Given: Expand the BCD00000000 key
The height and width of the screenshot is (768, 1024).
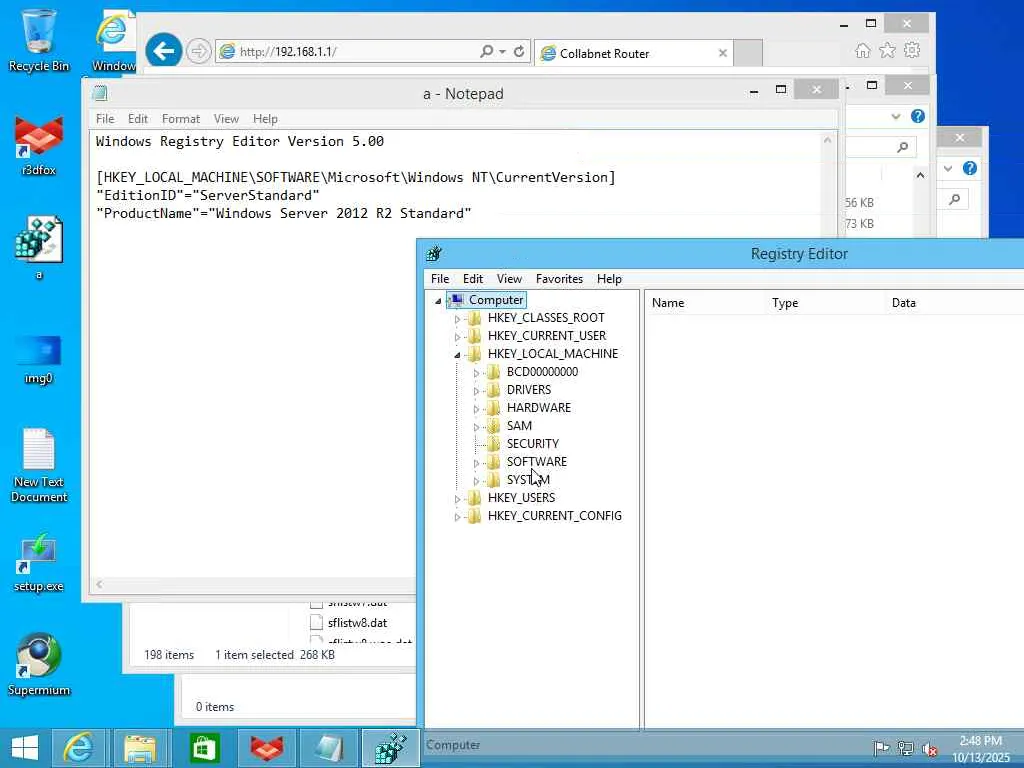Looking at the screenshot, I should click(476, 374).
